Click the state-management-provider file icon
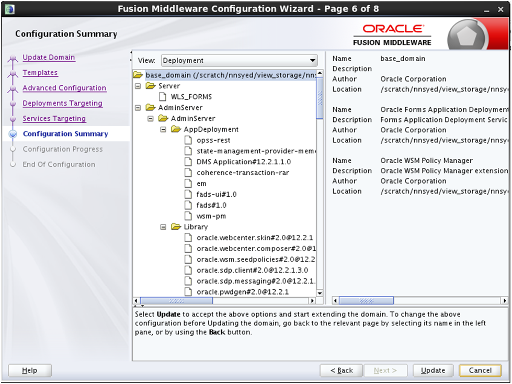Image resolution: width=512 pixels, height=384 pixels. tap(188, 151)
